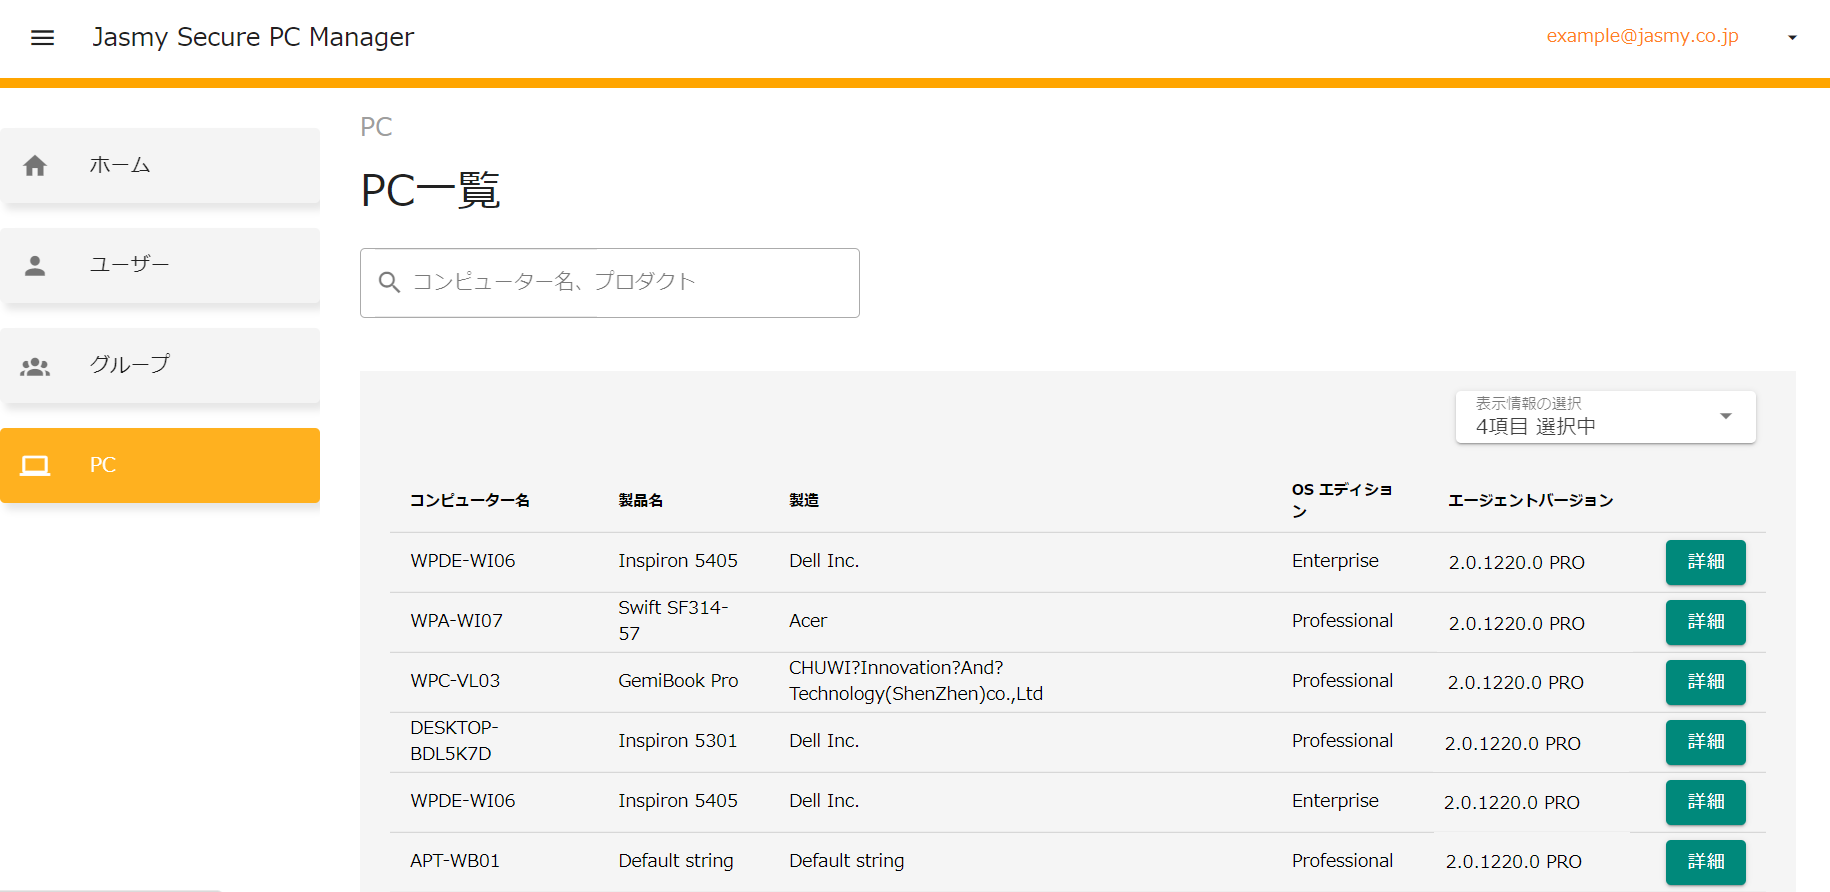Image resolution: width=1830 pixels, height=892 pixels.
Task: Go to グループ menu item
Action: tap(160, 365)
